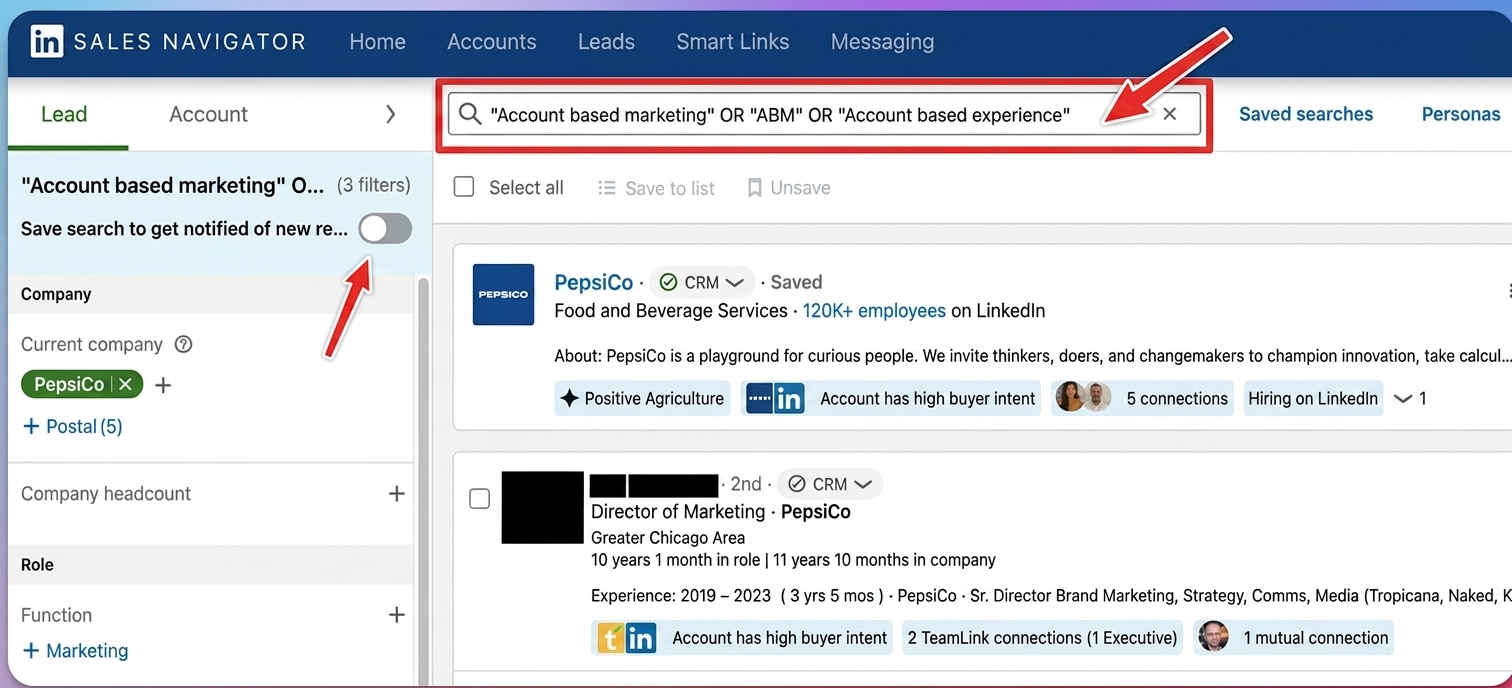Open CRM dropdown on lead result
The width and height of the screenshot is (1512, 688).
(x=829, y=484)
